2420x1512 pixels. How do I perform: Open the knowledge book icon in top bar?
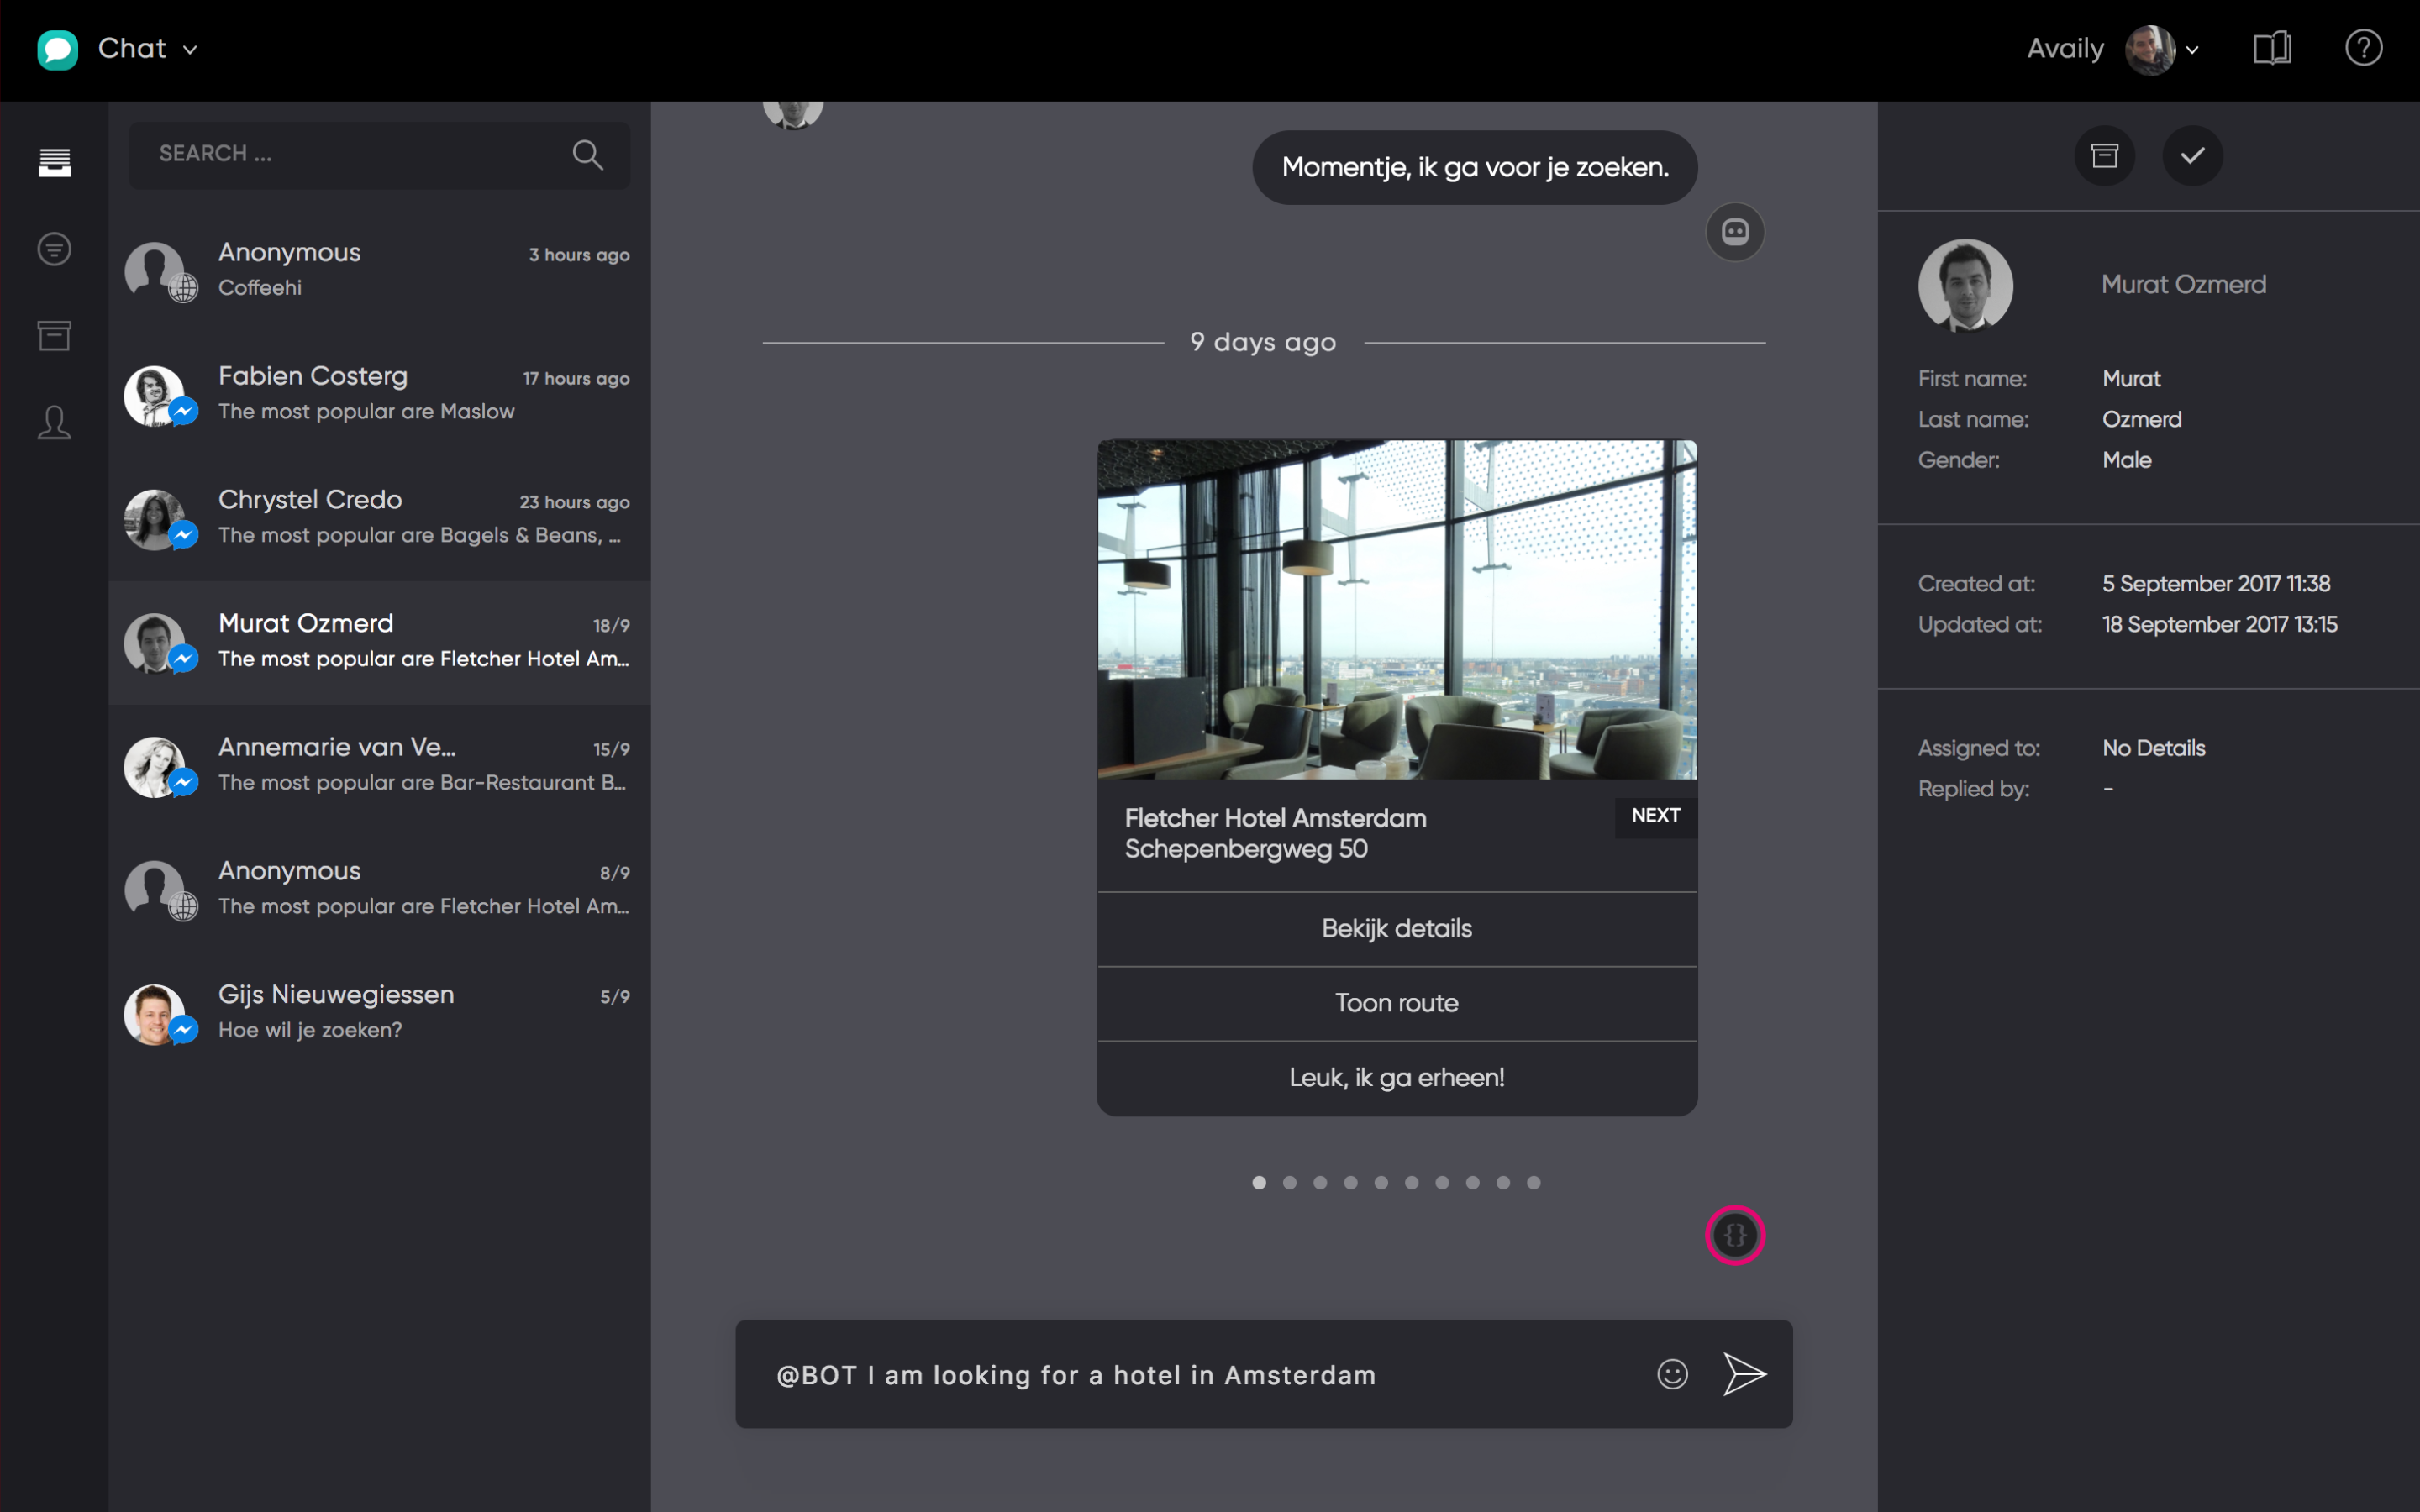coord(2272,47)
